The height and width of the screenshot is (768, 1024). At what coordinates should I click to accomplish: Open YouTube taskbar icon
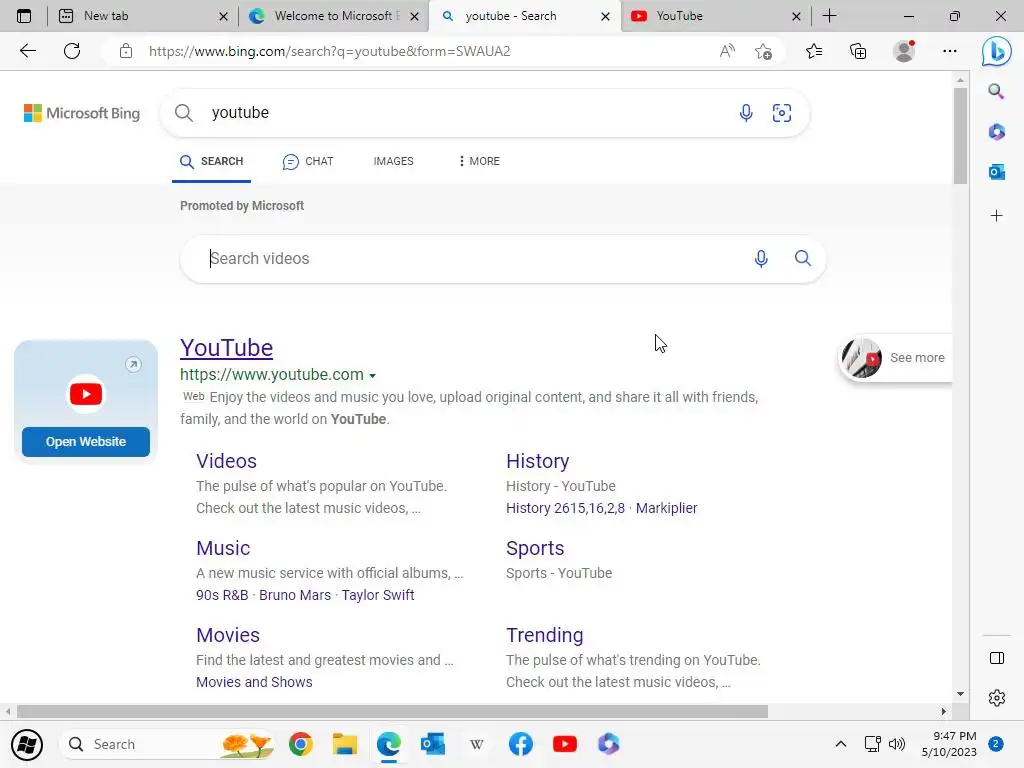[565, 744]
